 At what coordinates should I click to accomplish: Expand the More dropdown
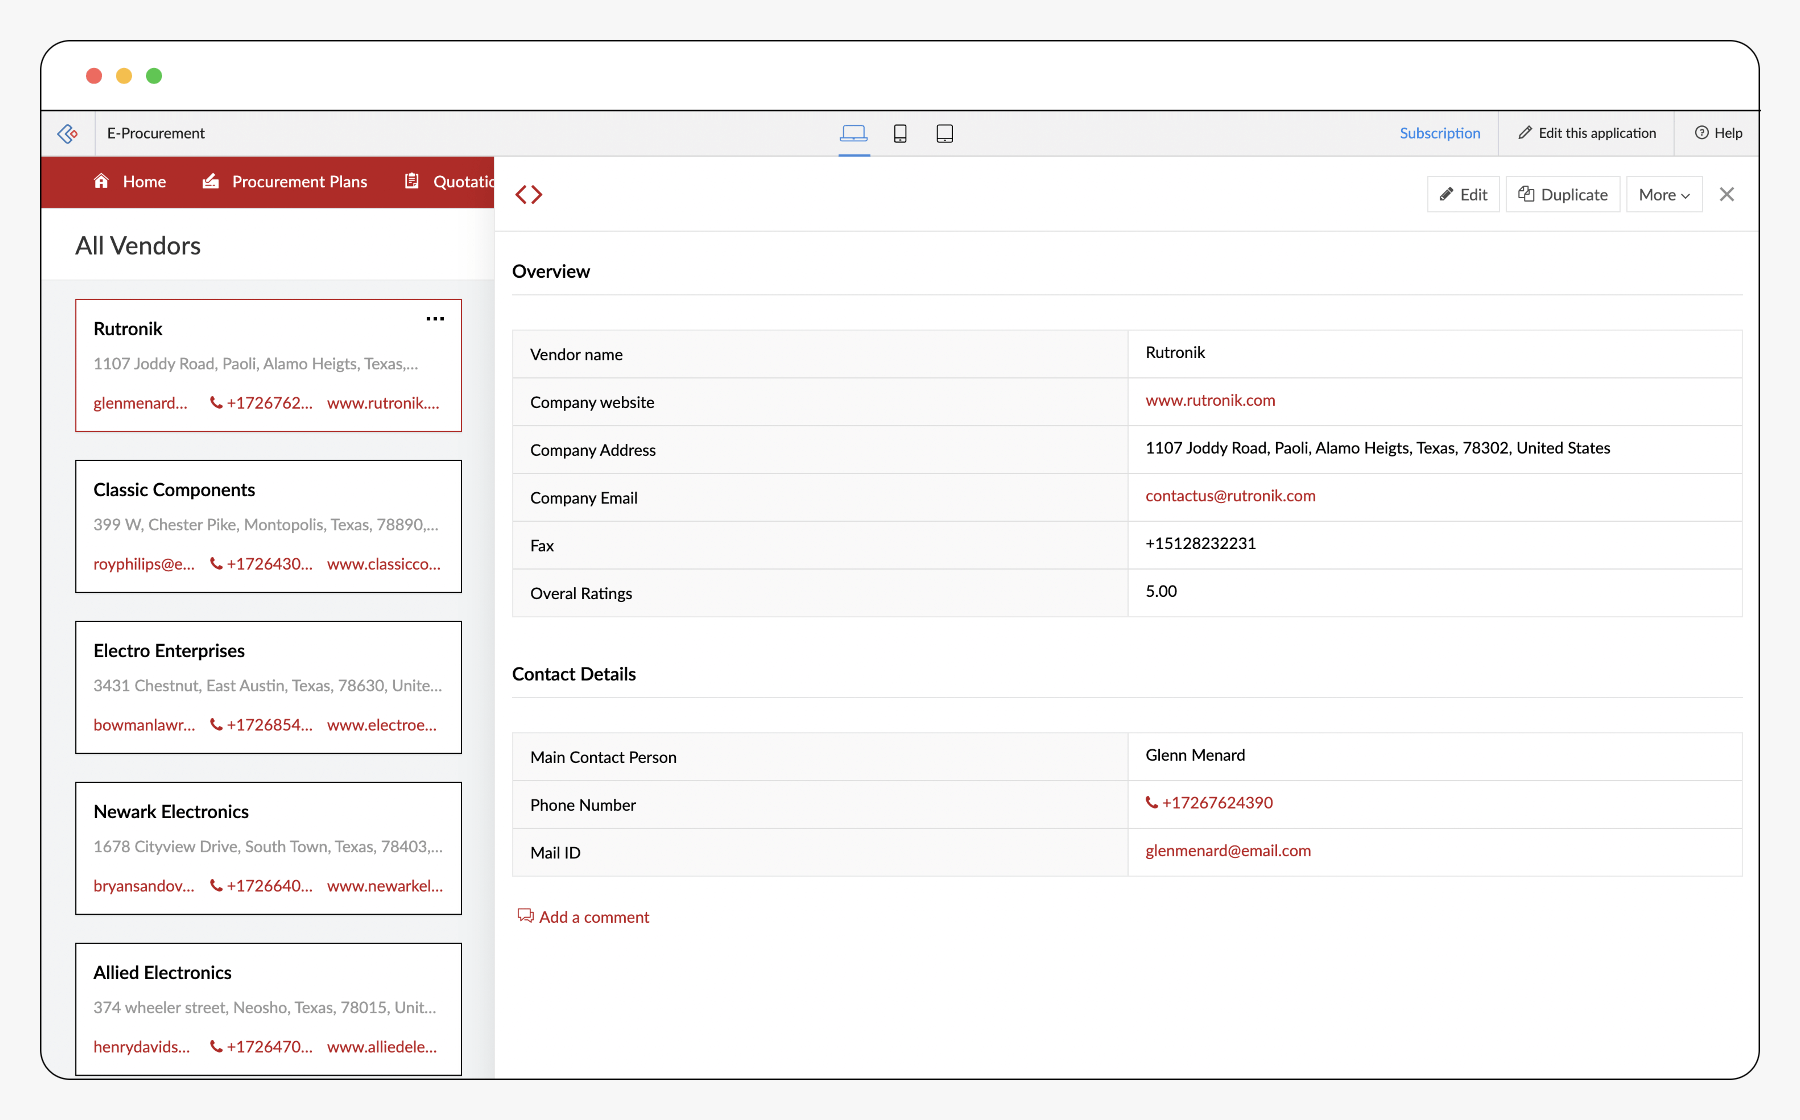tap(1664, 195)
